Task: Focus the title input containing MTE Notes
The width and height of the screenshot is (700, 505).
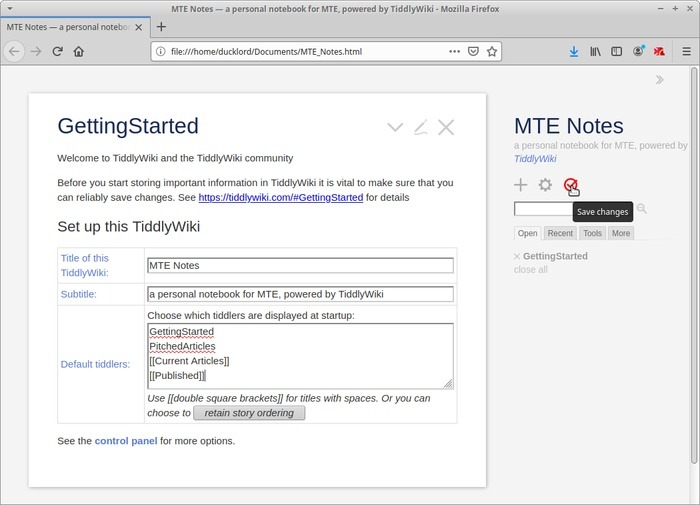Action: (300, 266)
